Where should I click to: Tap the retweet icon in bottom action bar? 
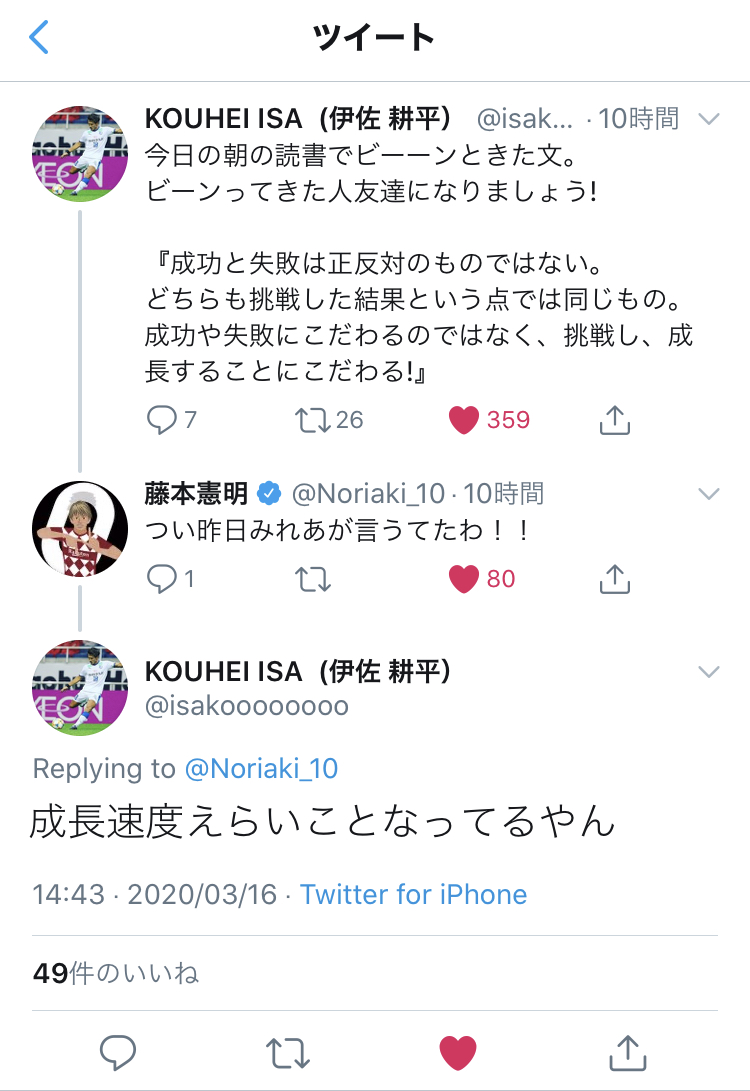click(x=288, y=1051)
